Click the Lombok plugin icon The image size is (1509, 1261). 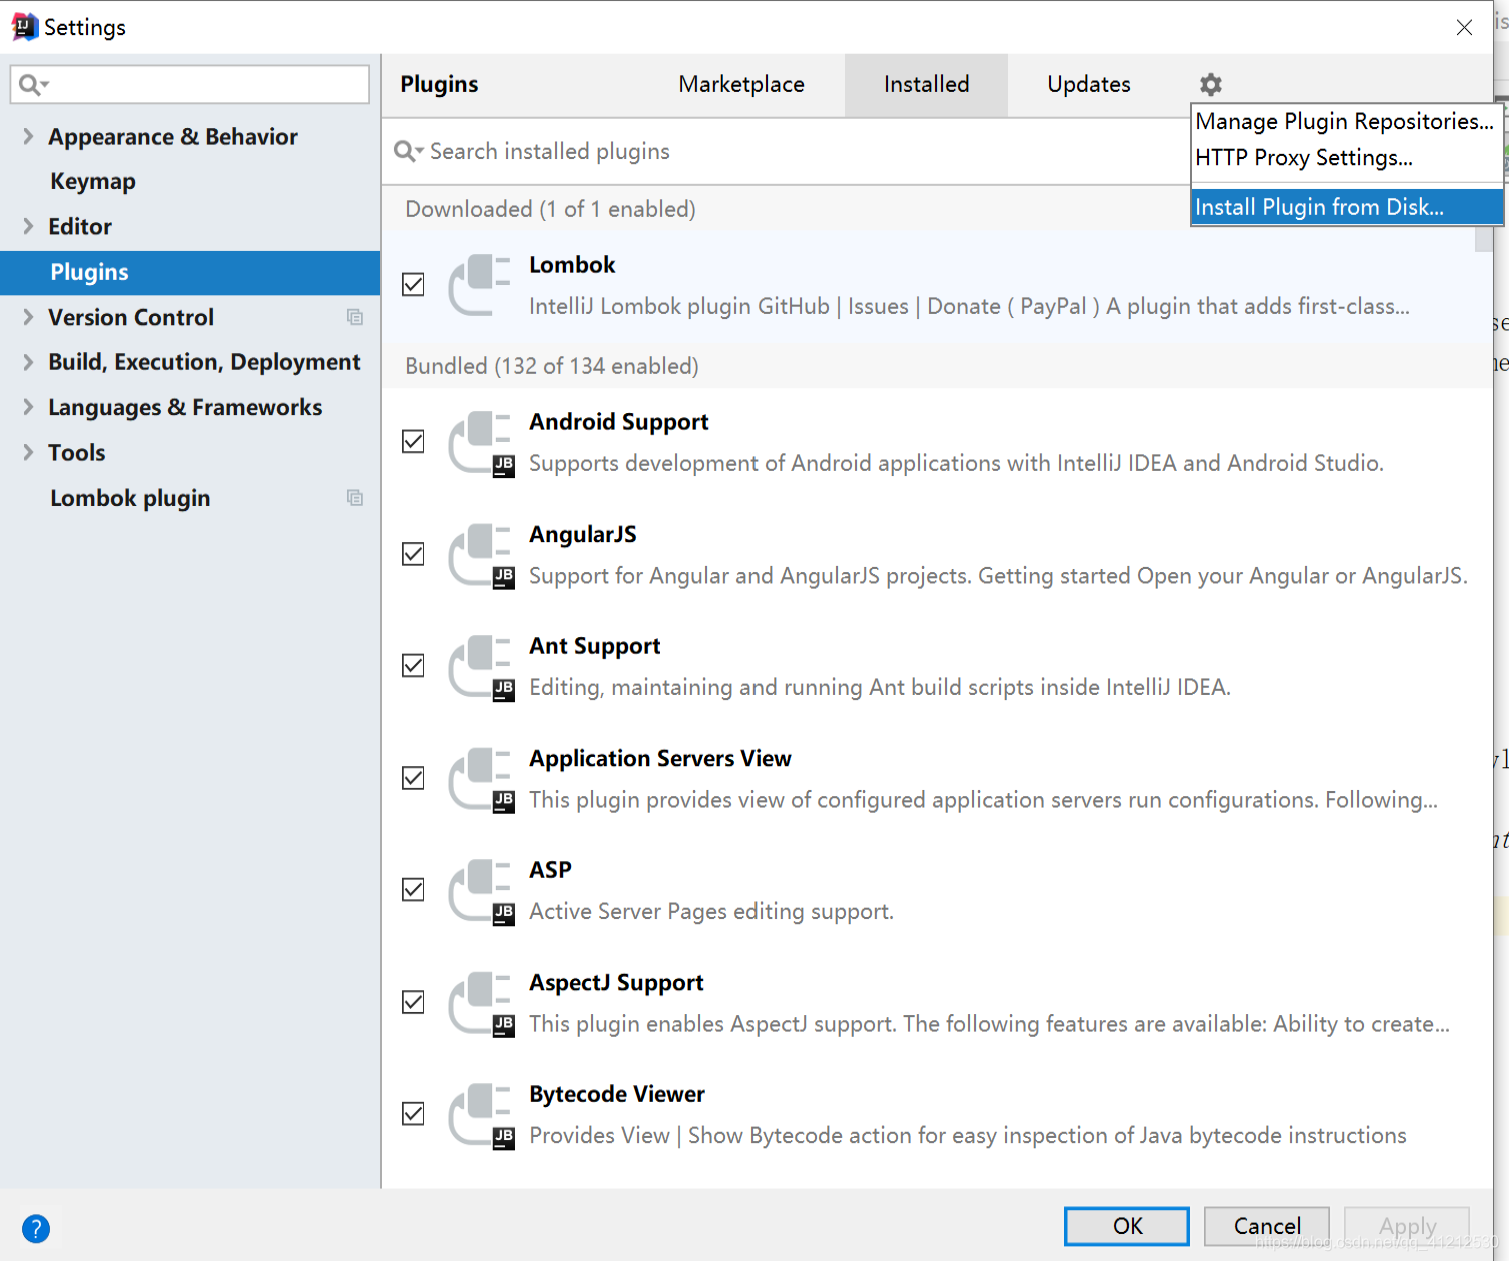480,285
